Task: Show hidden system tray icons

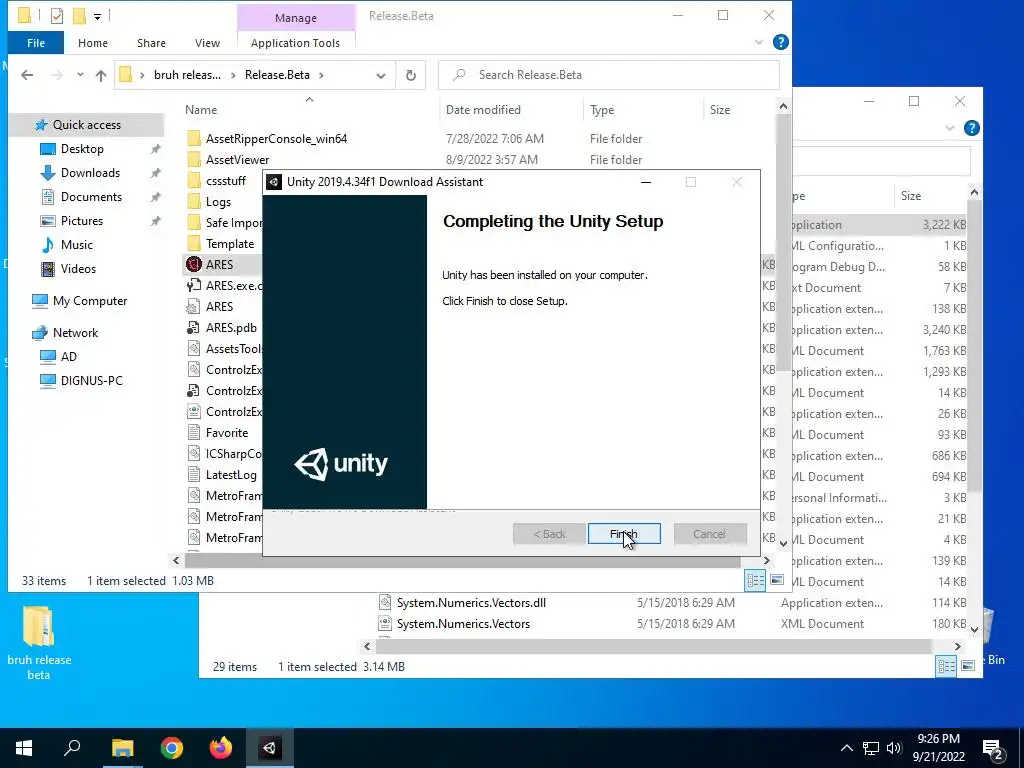Action: tap(846, 748)
